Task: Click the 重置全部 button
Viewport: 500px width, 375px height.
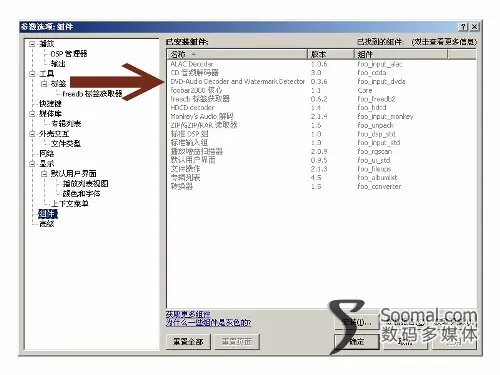Action: click(x=188, y=342)
